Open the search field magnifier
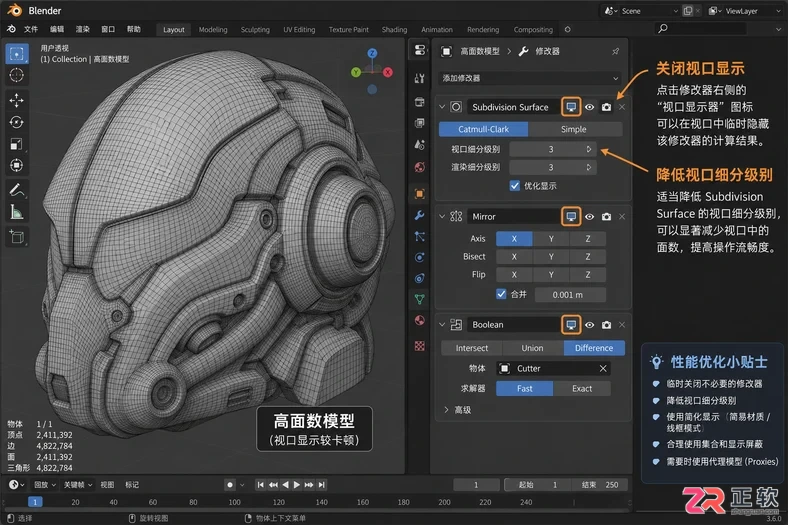This screenshot has width=788, height=525. pyautogui.click(x=663, y=29)
